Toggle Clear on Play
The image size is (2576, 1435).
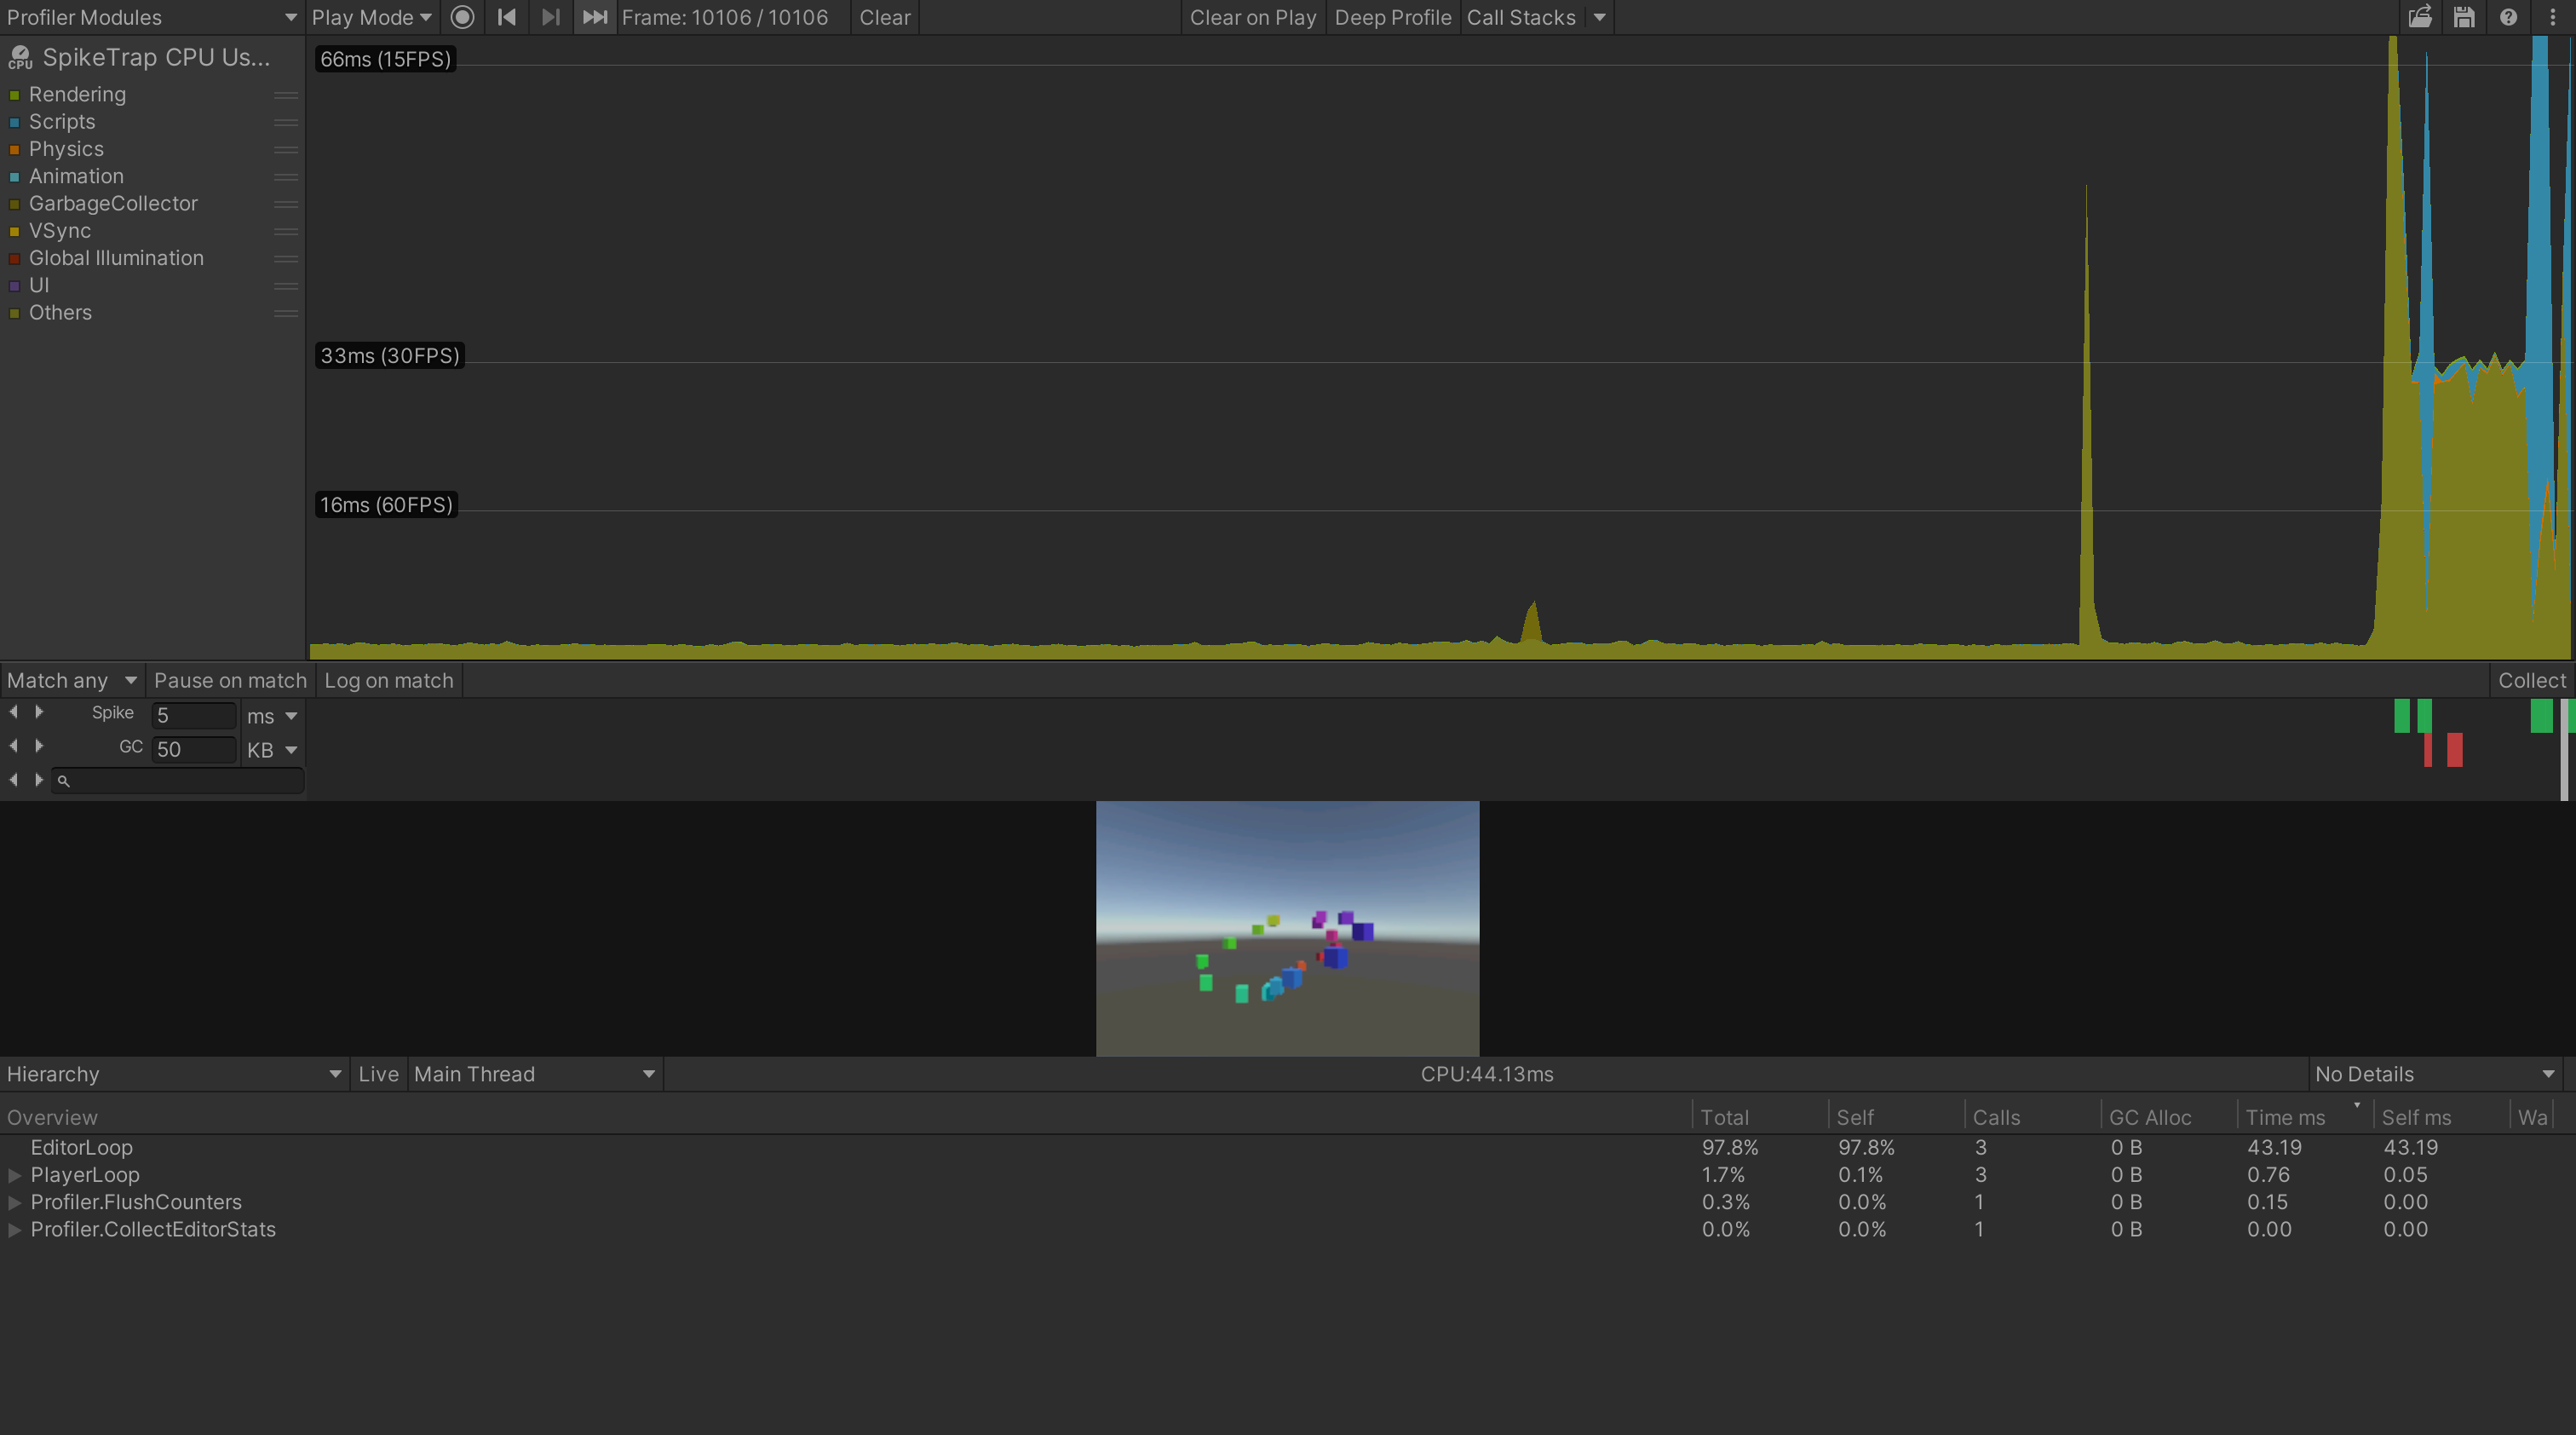[x=1253, y=17]
